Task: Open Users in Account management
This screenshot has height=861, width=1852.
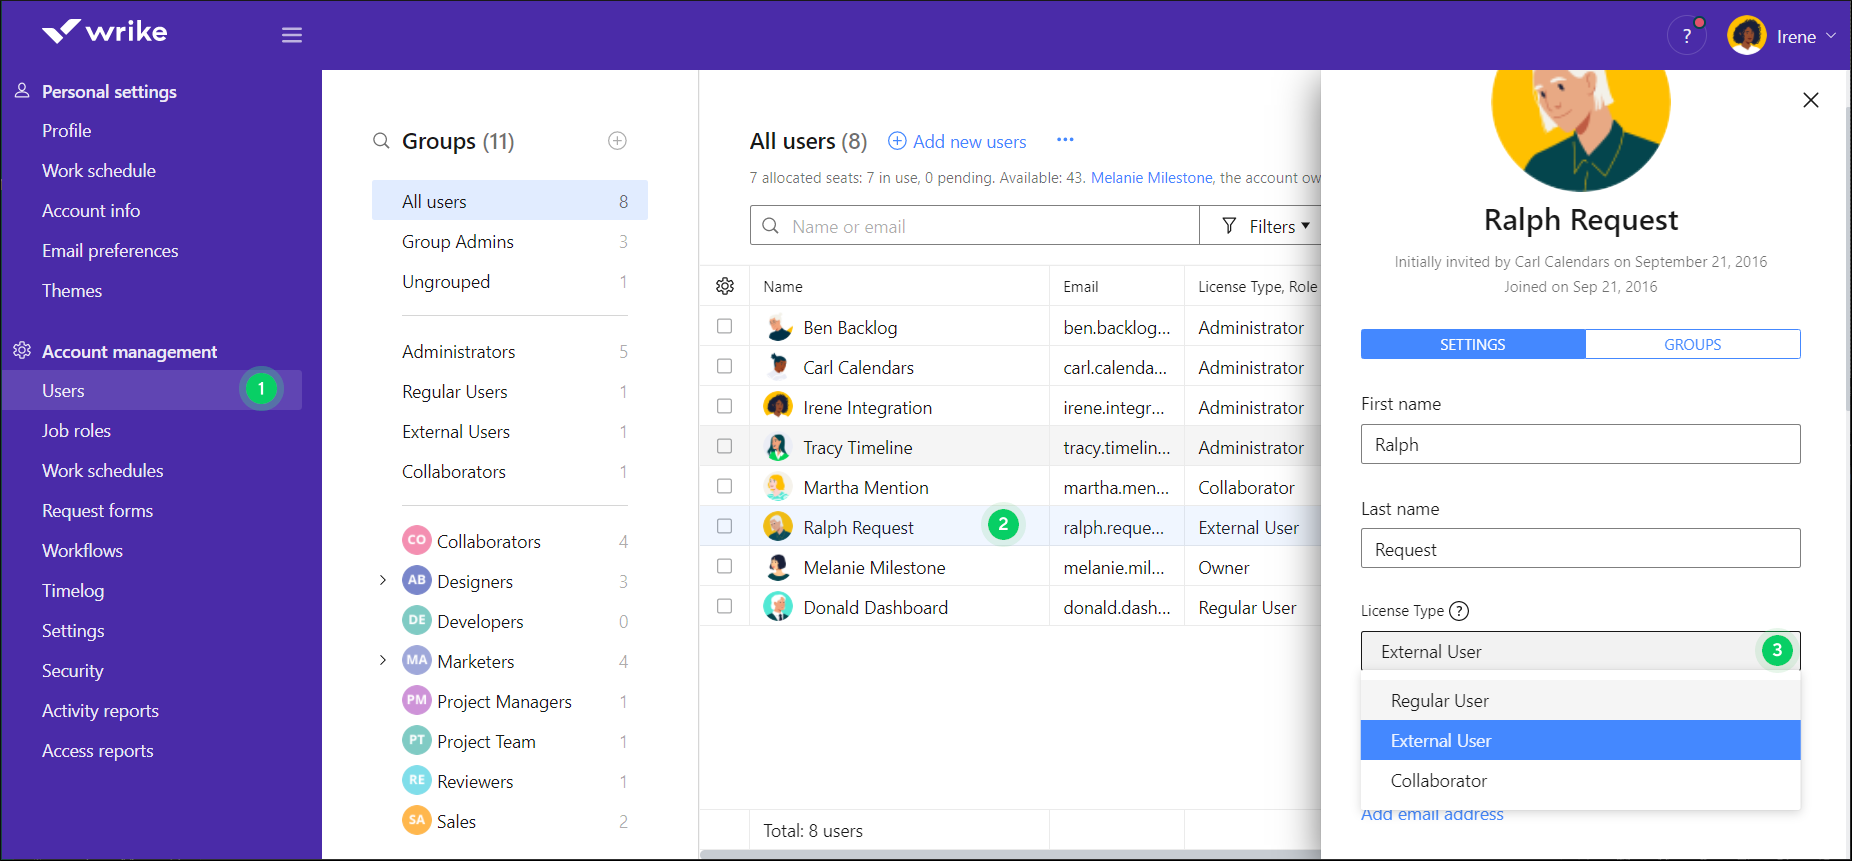Action: tap(152, 390)
